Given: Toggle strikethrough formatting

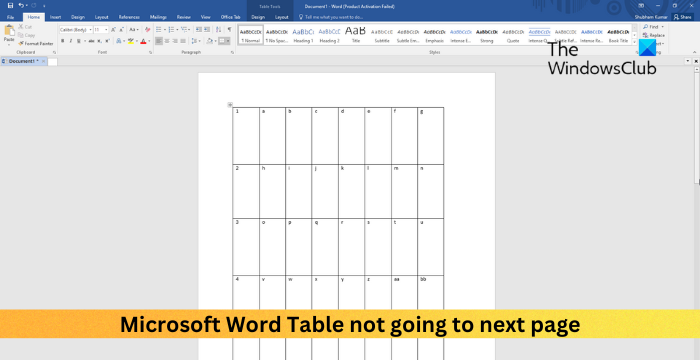Looking at the screenshot, I should (92, 41).
